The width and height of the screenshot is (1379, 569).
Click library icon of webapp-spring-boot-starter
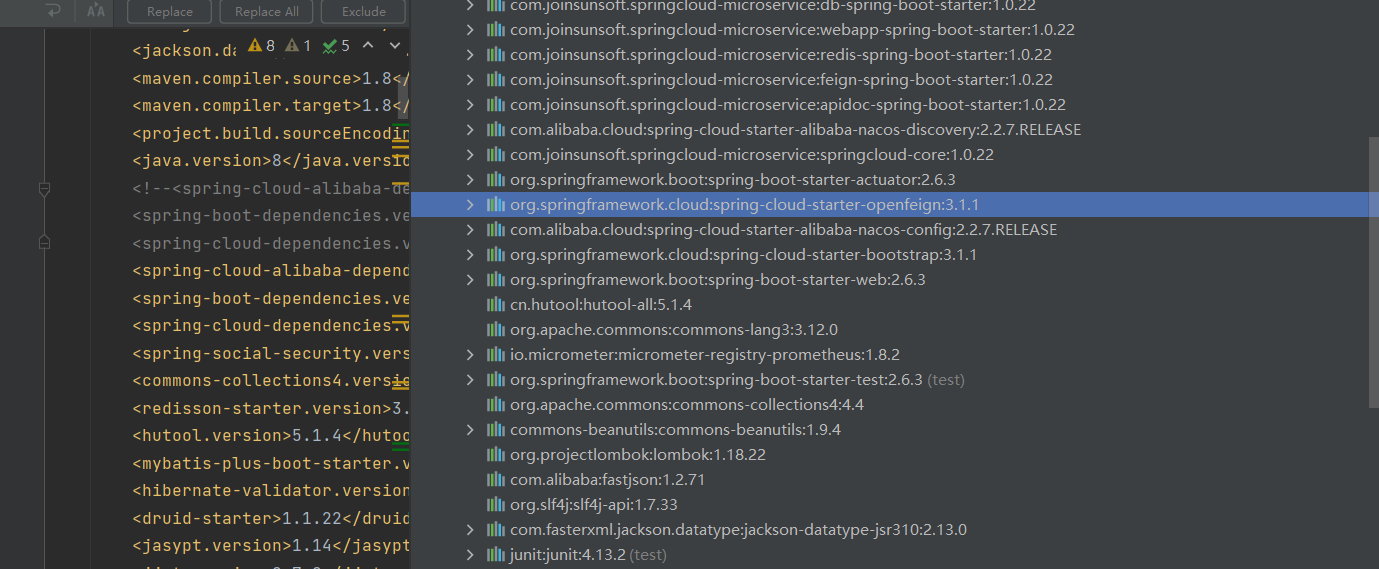click(x=495, y=30)
